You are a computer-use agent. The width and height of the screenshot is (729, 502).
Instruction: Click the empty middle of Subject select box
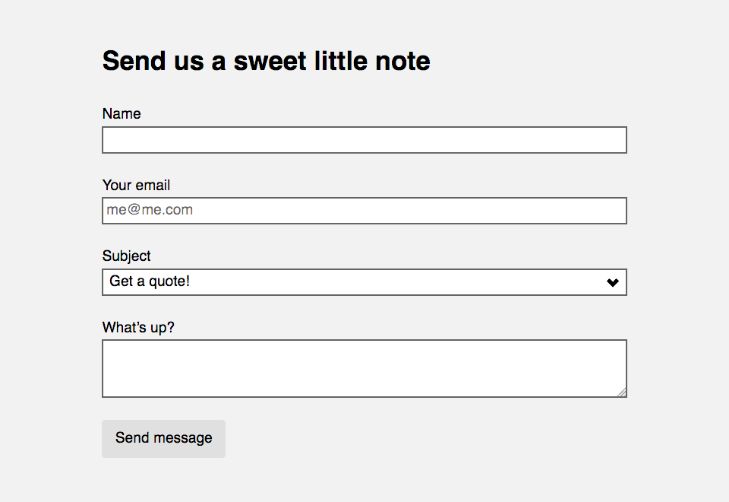400,282
